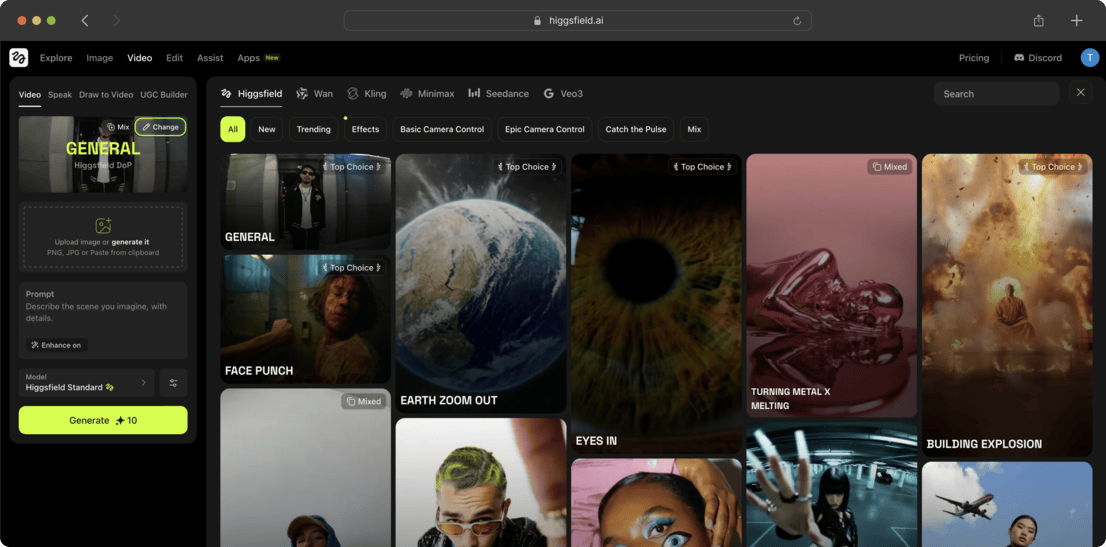Select the All filter chip
Image resolution: width=1106 pixels, height=547 pixels.
[x=232, y=129]
